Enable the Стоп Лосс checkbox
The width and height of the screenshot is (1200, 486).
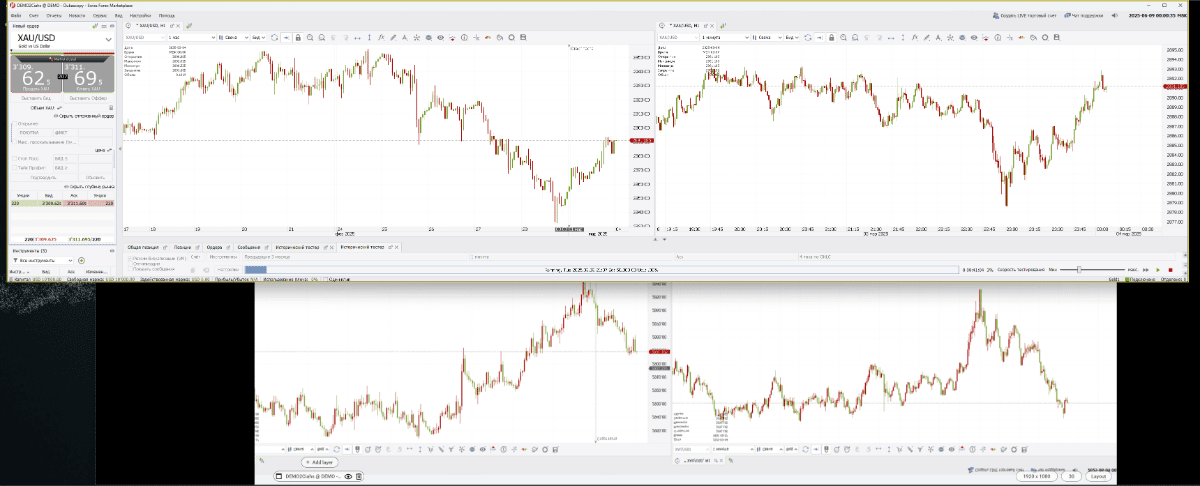(13, 158)
